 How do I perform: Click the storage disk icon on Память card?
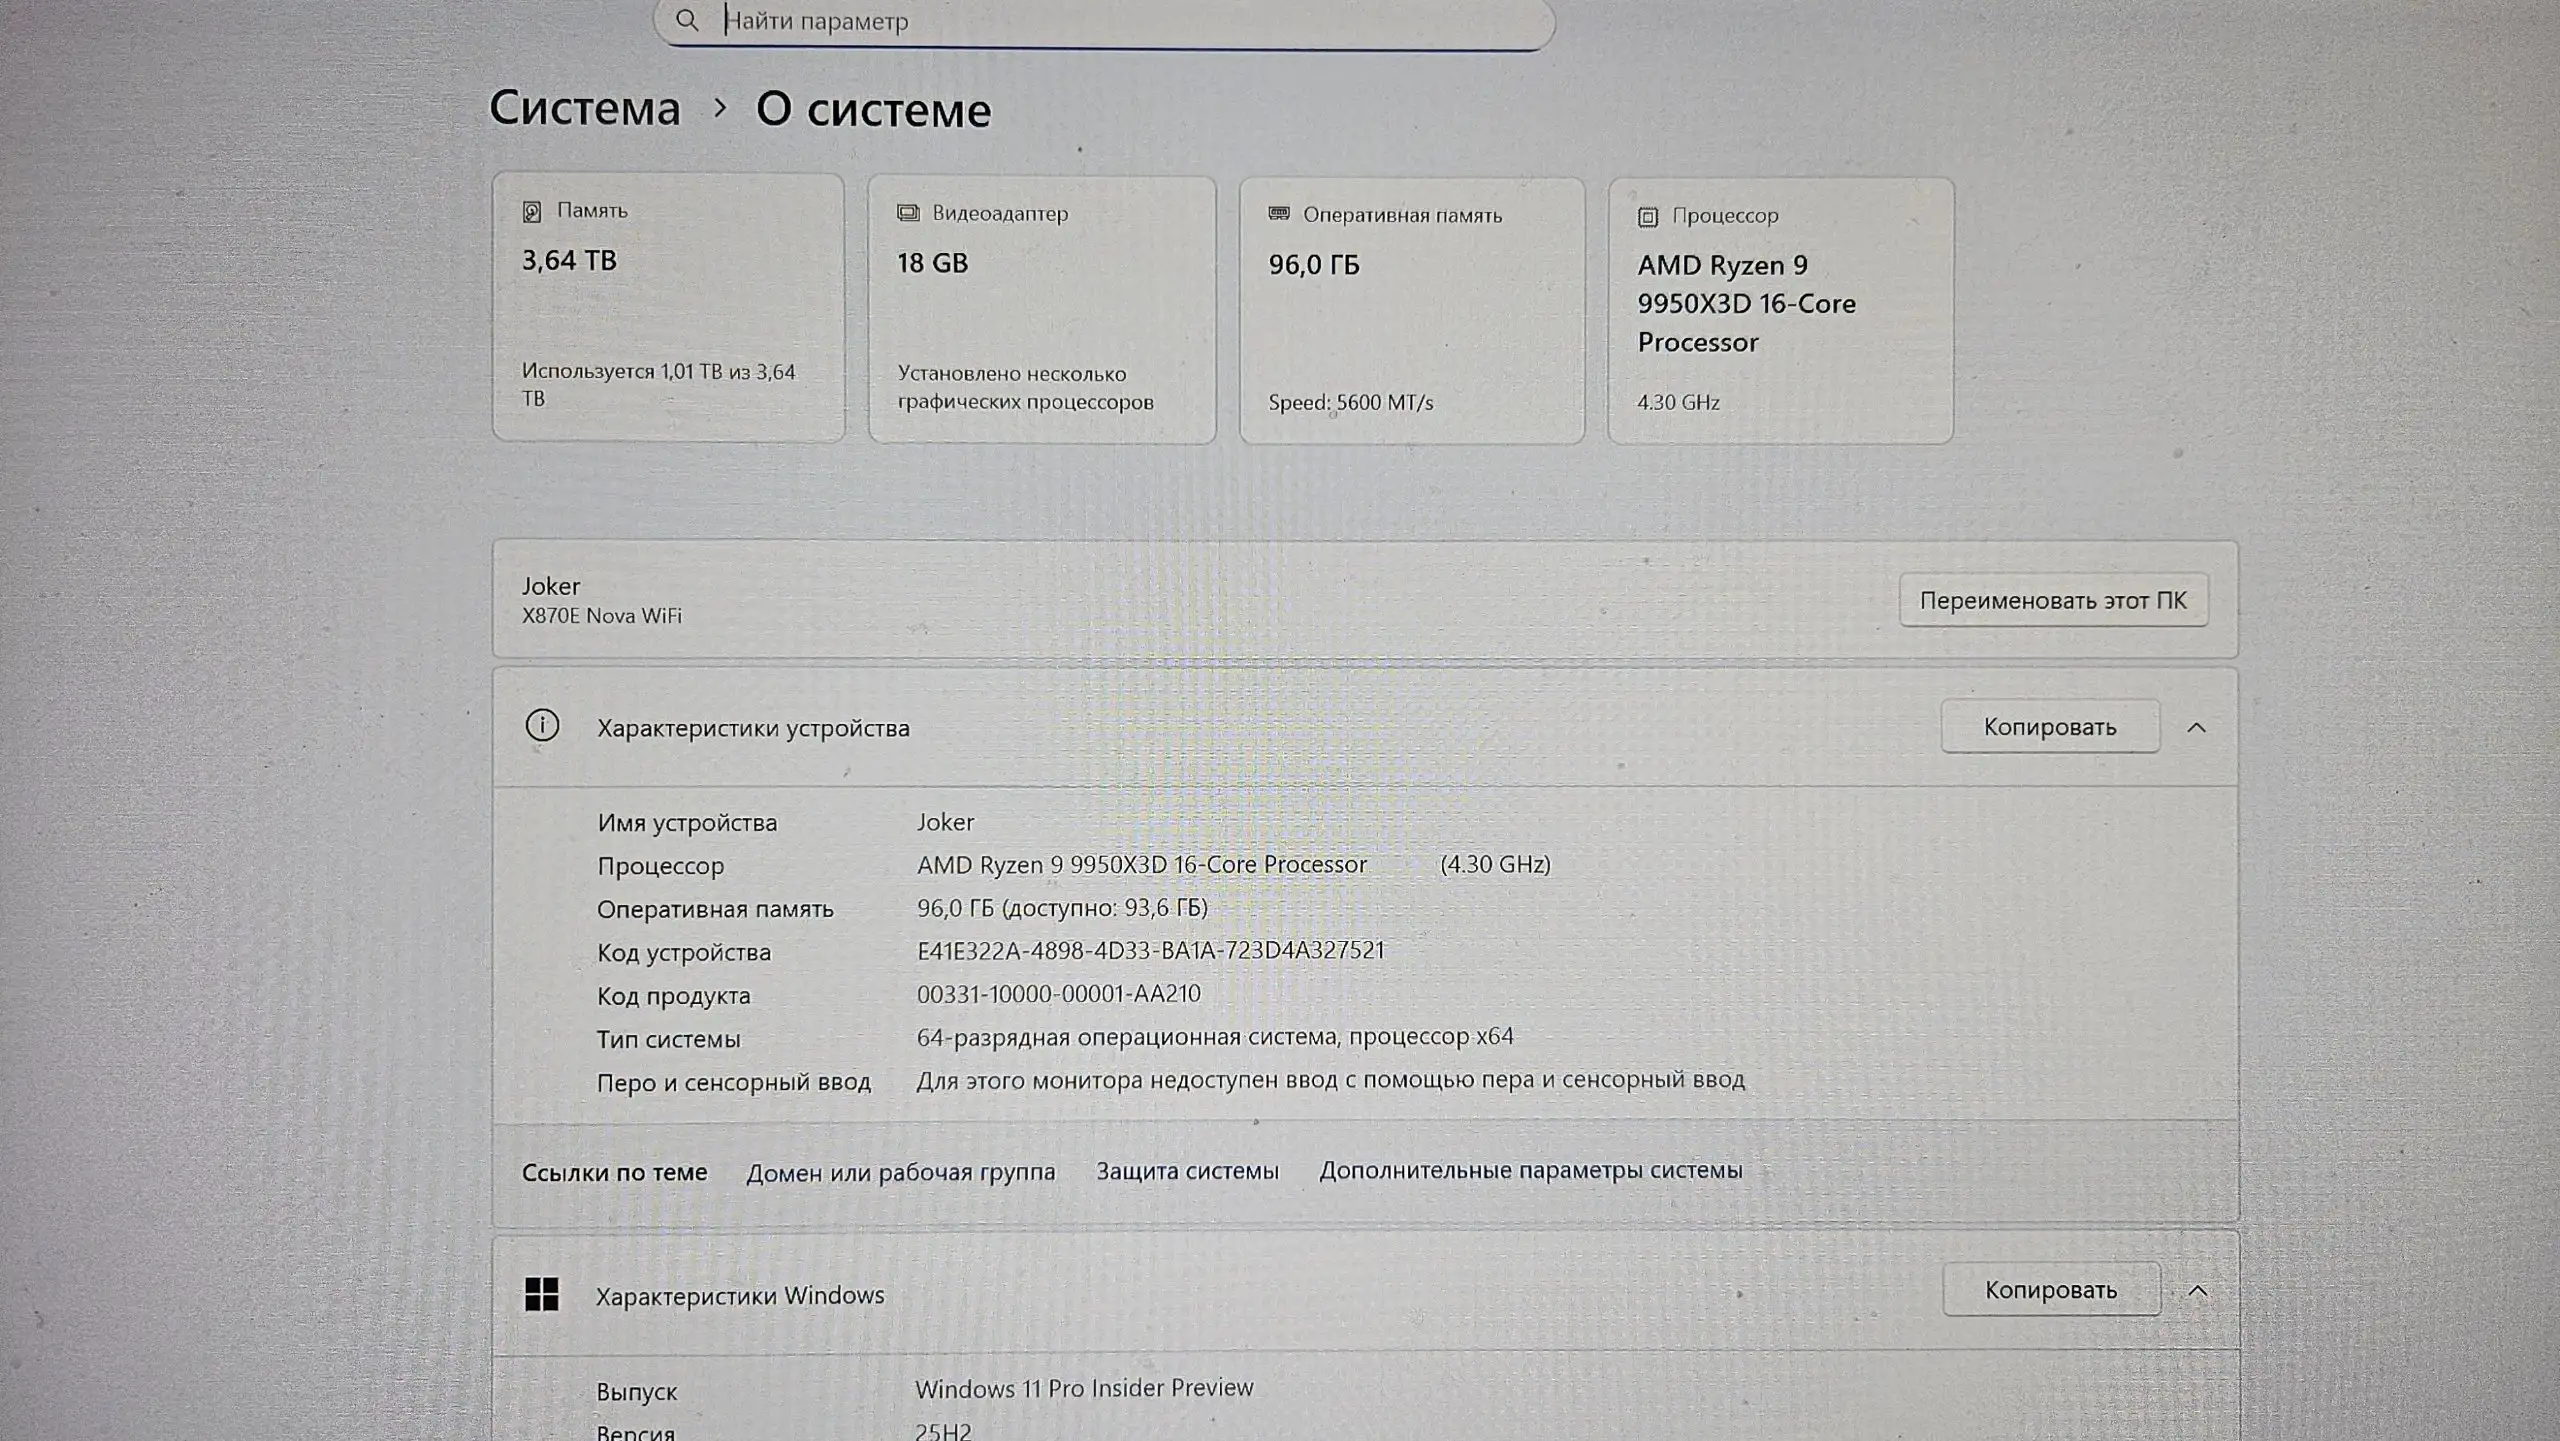(x=532, y=211)
